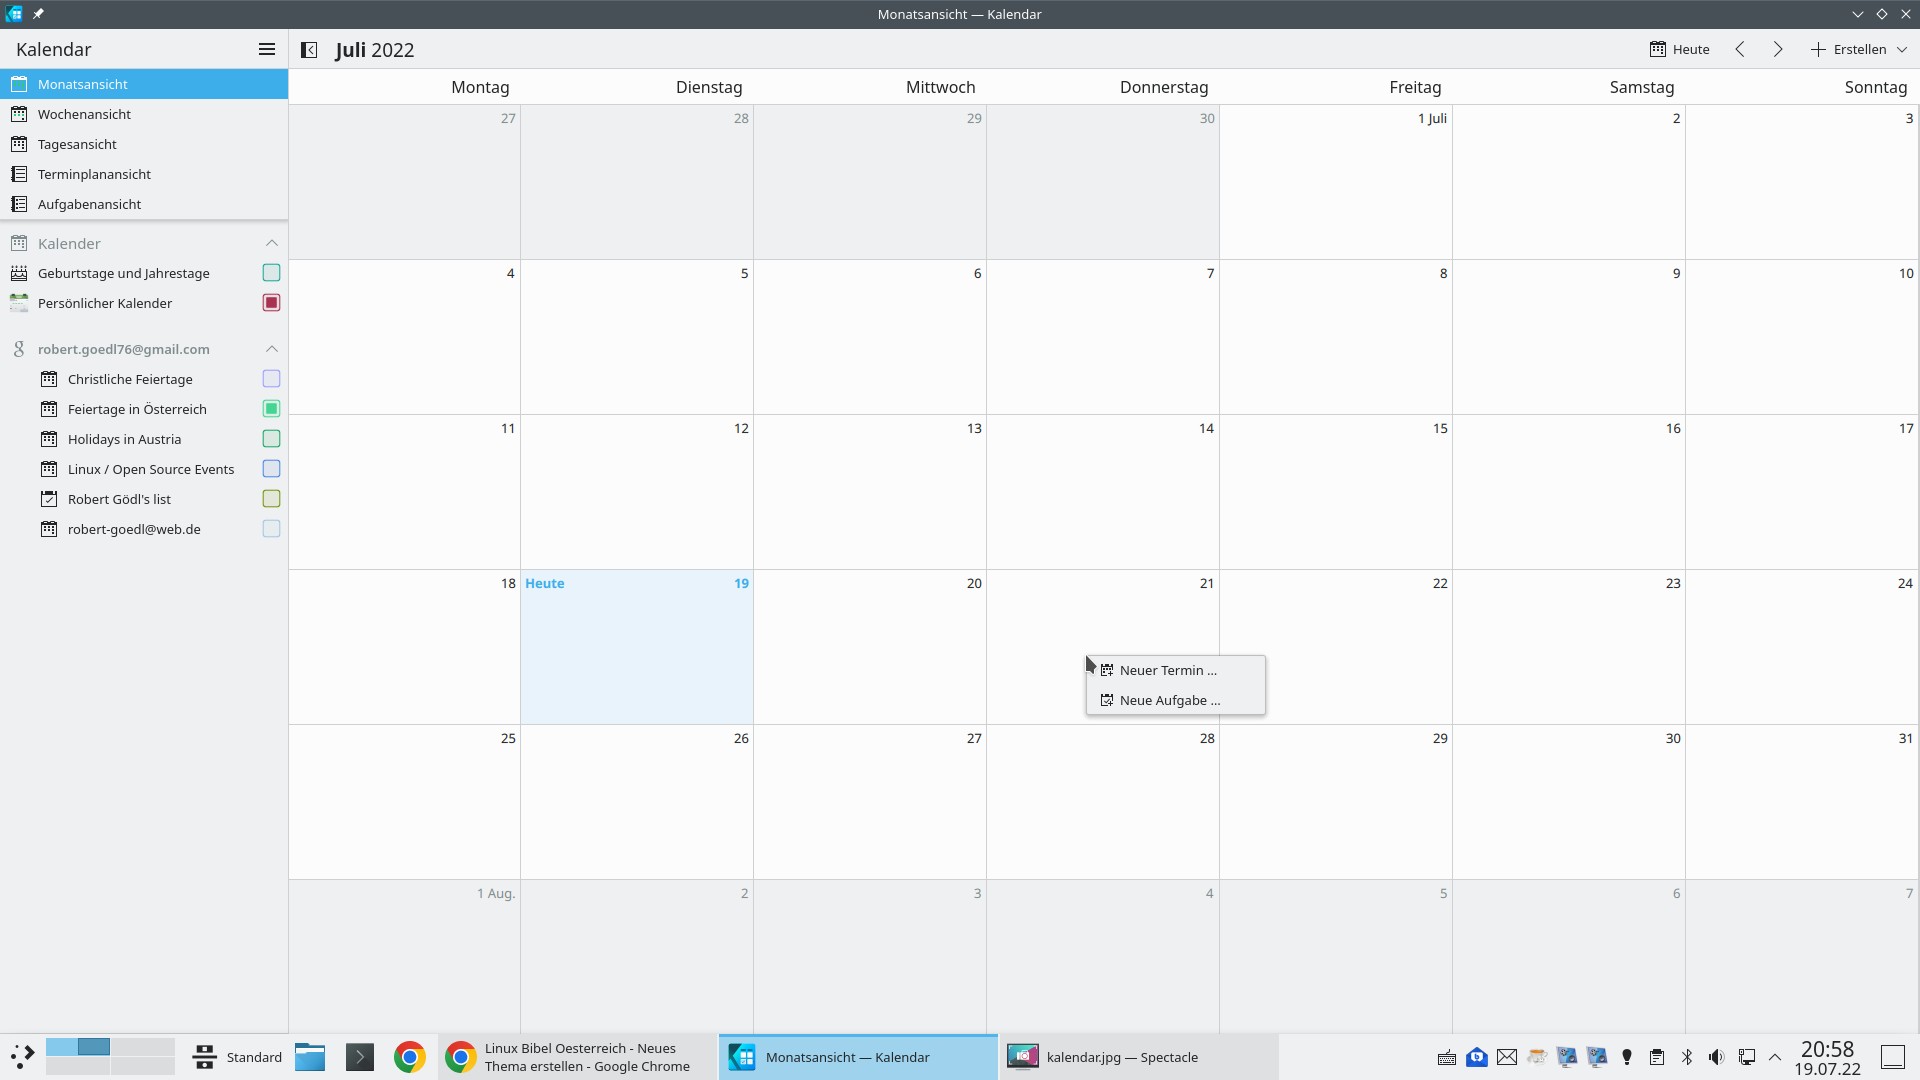1920x1080 pixels.
Task: Open the keyboard tray icon
Action: coord(1447,1057)
